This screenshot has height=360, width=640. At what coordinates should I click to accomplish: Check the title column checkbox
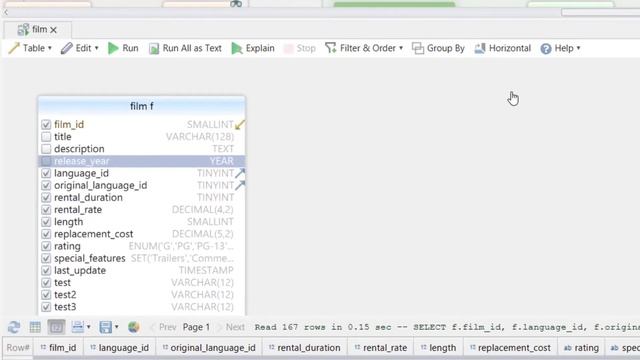(46, 137)
